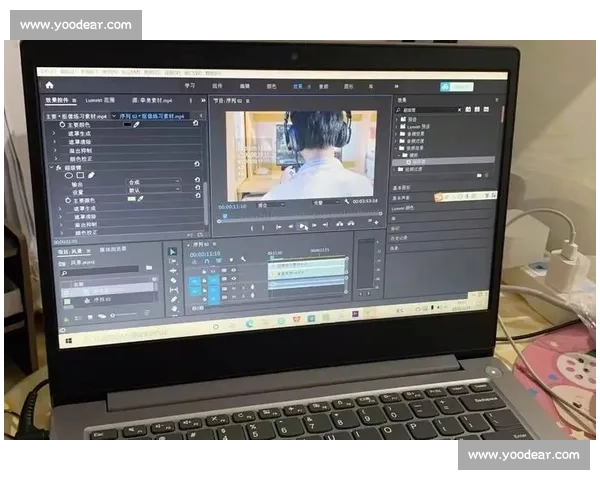Image resolution: width=600 pixels, height=480 pixels.
Task: Pick eyedropper beside the upper 主要颜色 swatch
Action: click(136, 125)
